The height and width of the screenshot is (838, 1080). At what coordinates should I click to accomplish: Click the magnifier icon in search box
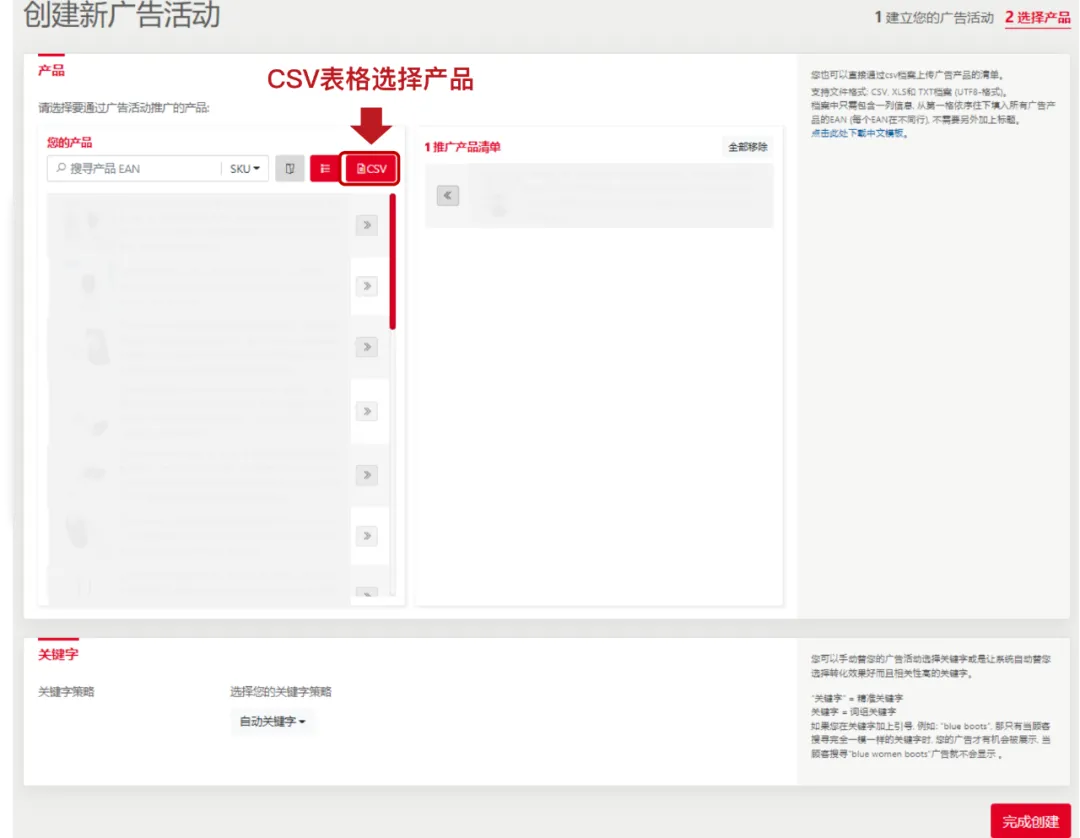point(61,168)
